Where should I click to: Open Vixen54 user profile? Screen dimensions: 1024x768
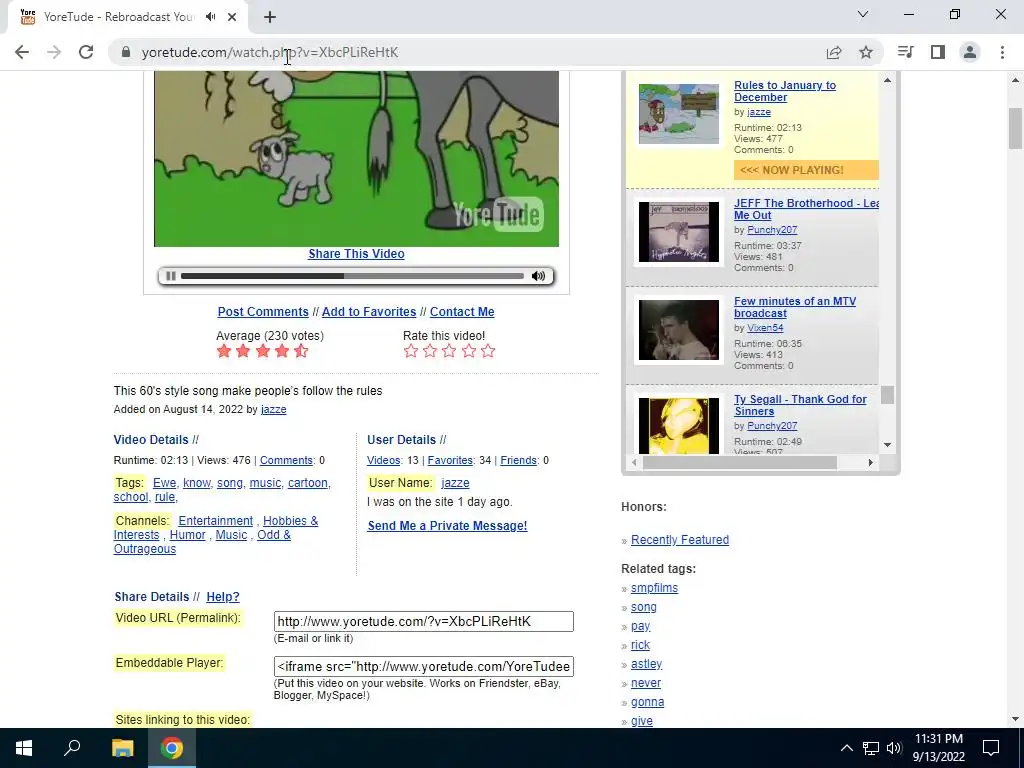[765, 328]
